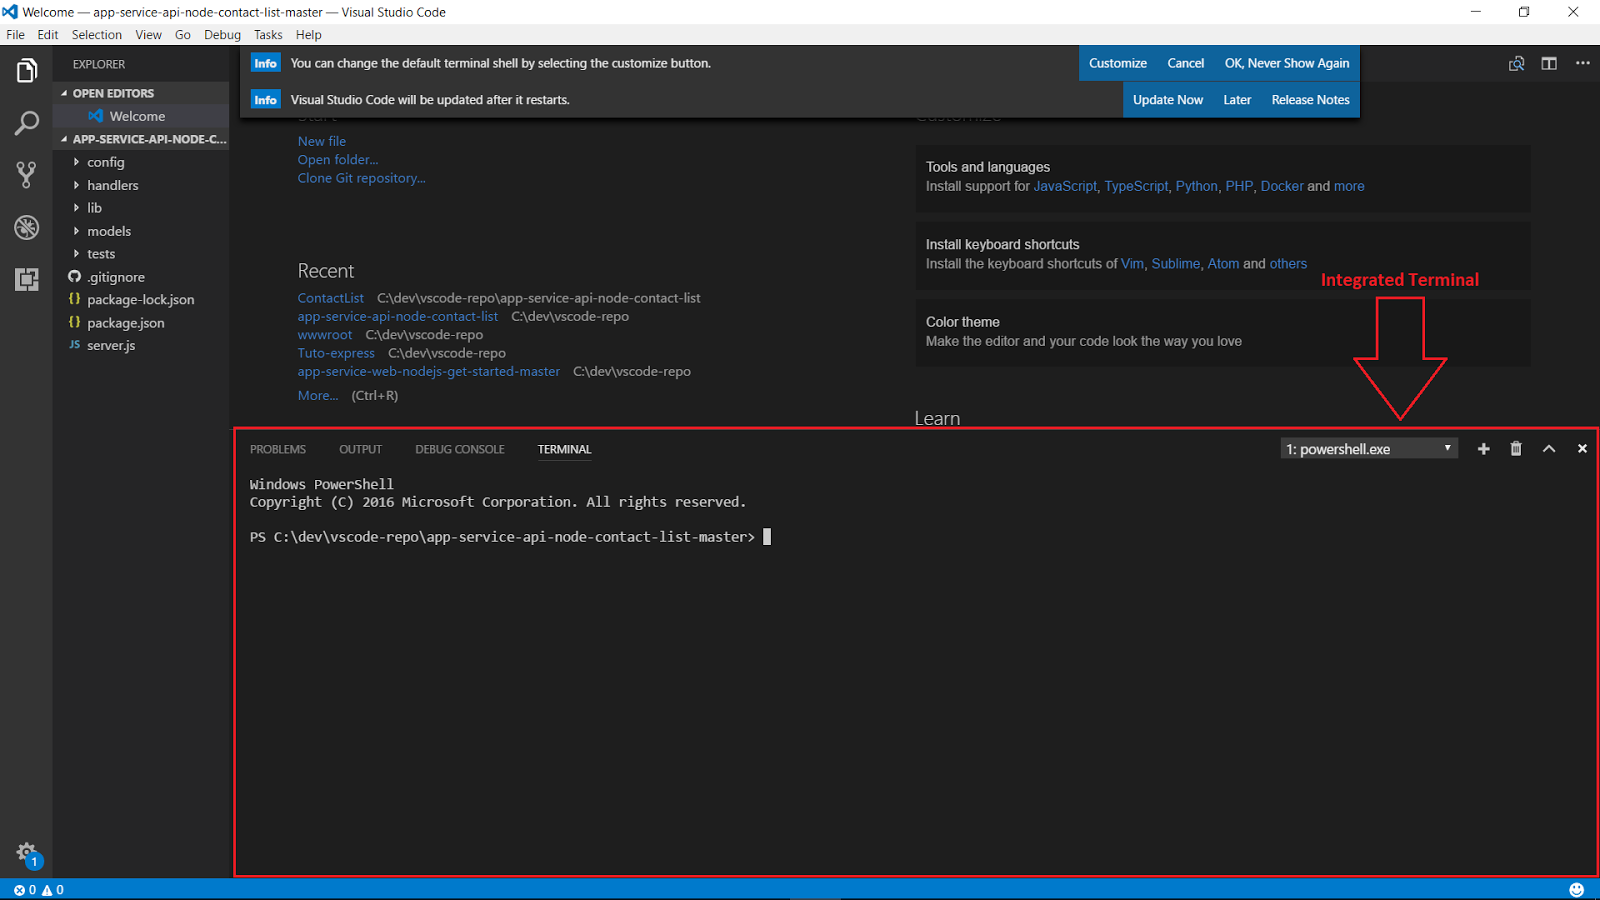Open the editor more actions ellipsis
The image size is (1600, 900).
(1583, 64)
